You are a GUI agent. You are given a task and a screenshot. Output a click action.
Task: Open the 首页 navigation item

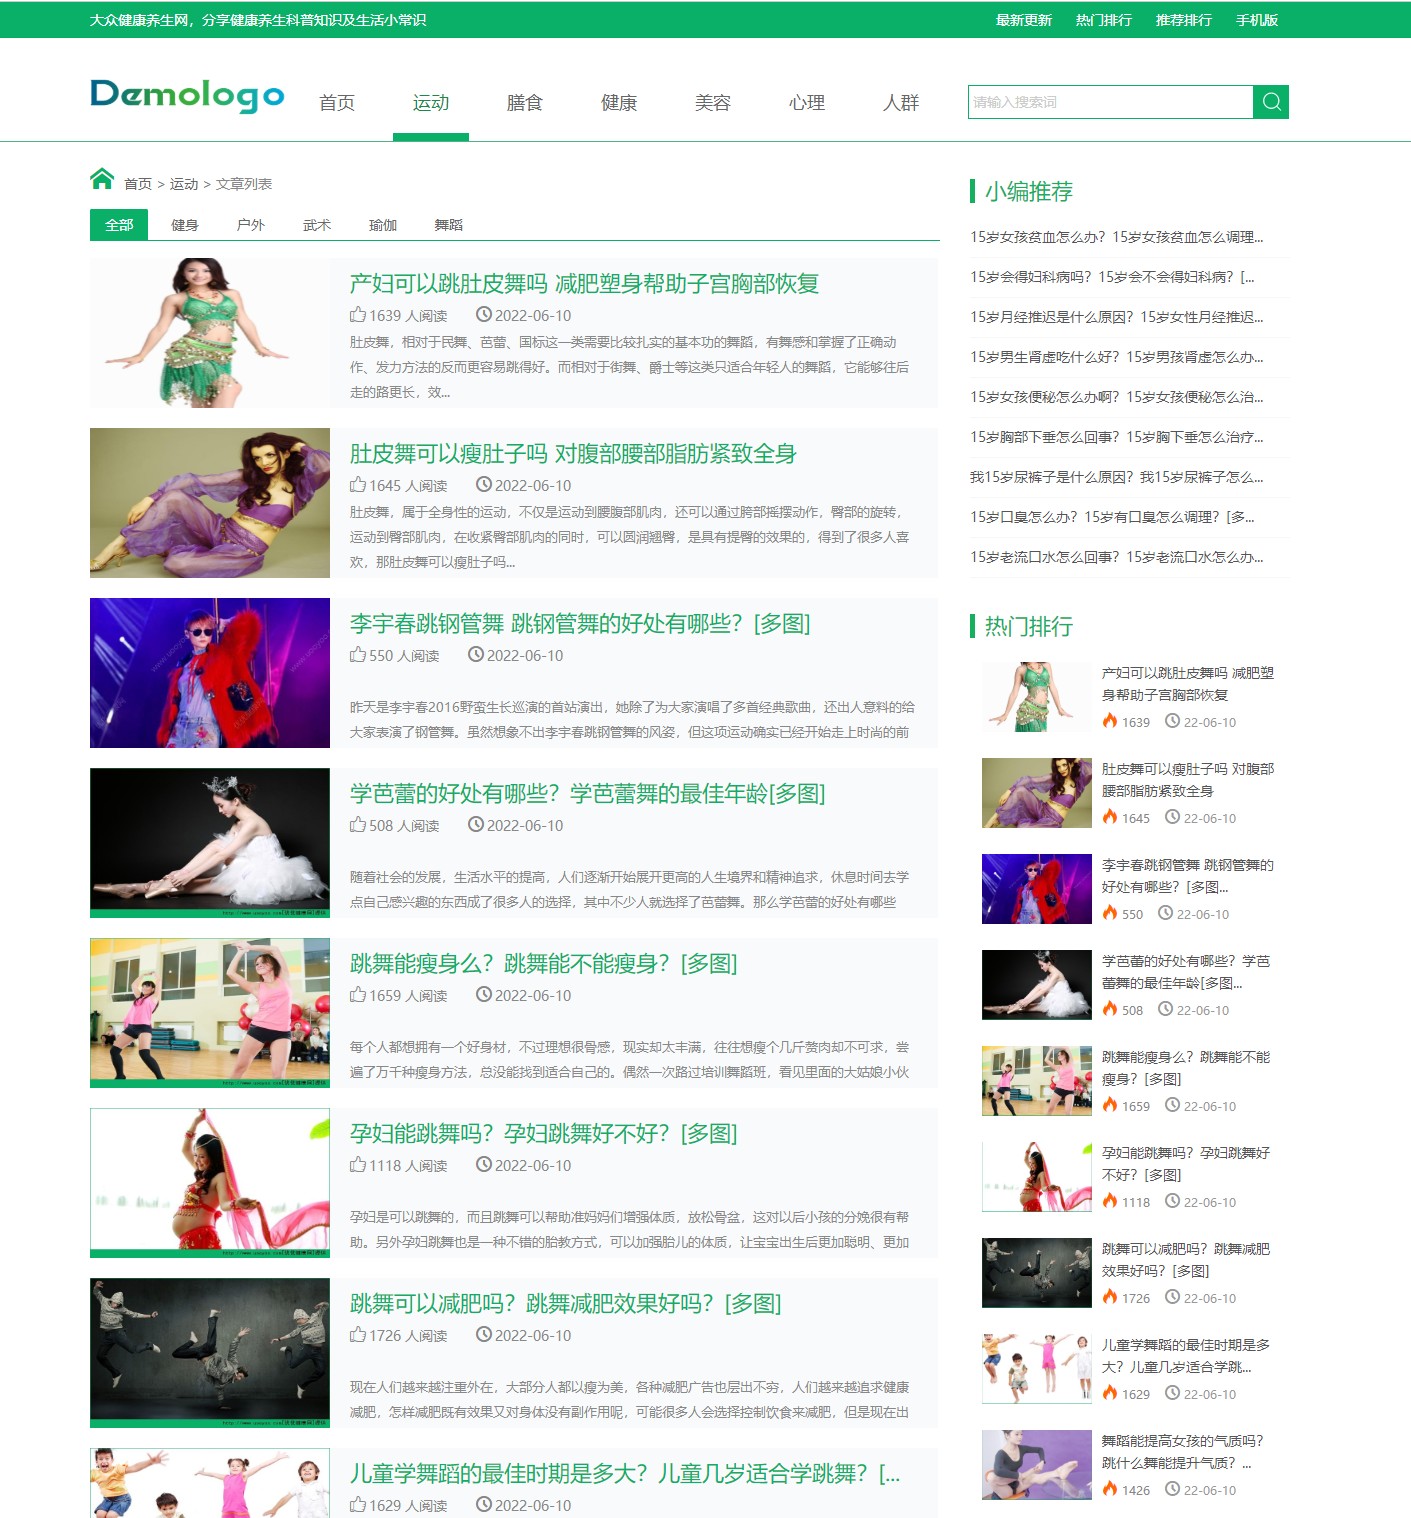pos(337,103)
